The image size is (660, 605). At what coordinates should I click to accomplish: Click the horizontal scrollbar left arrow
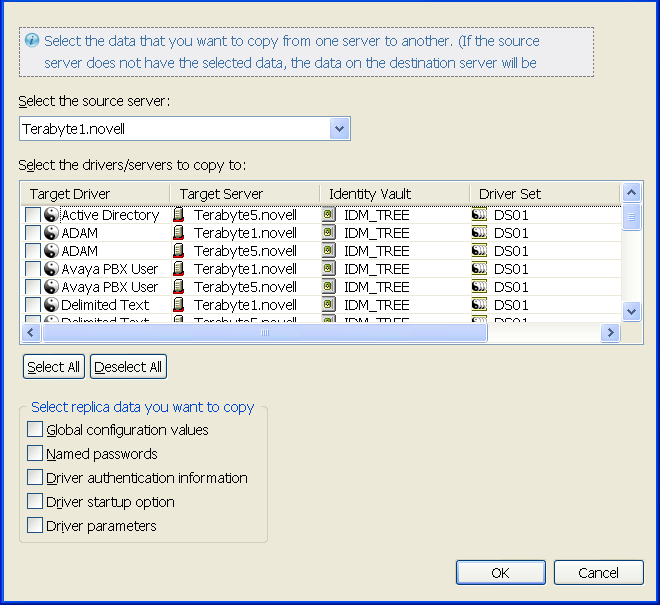pyautogui.click(x=31, y=333)
